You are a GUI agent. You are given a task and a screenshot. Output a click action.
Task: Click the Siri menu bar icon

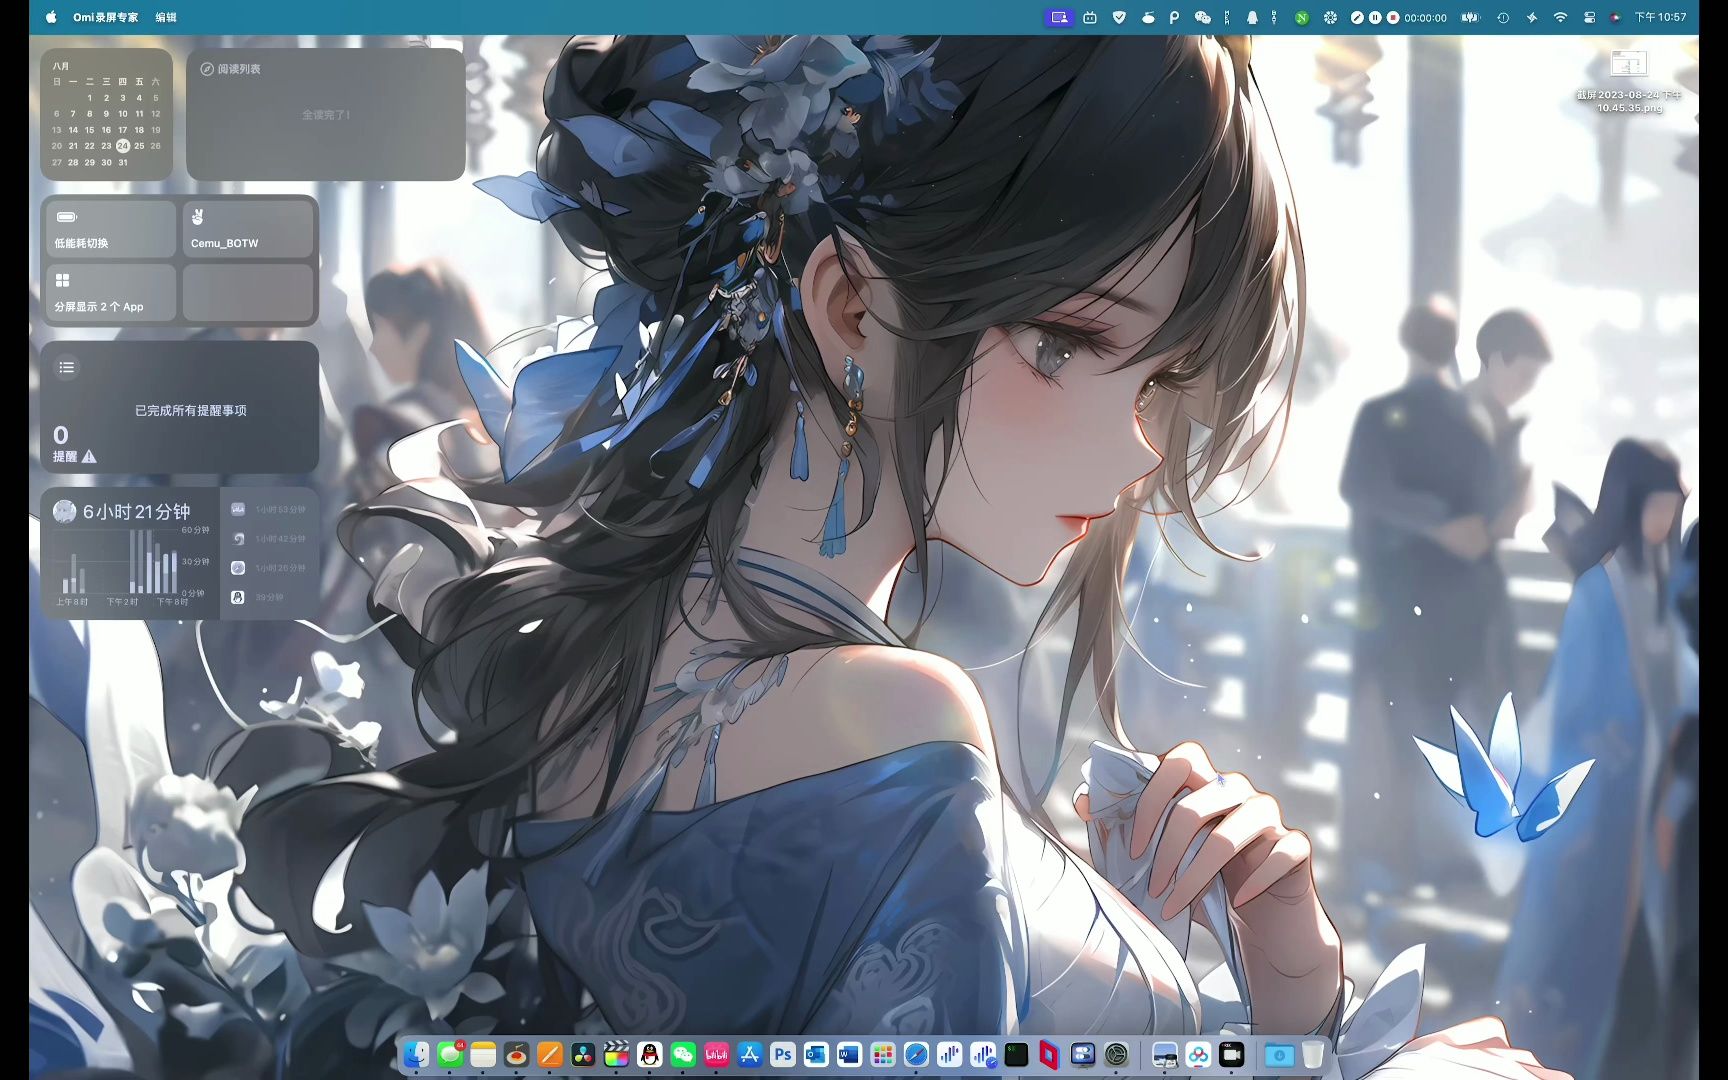tap(1616, 17)
